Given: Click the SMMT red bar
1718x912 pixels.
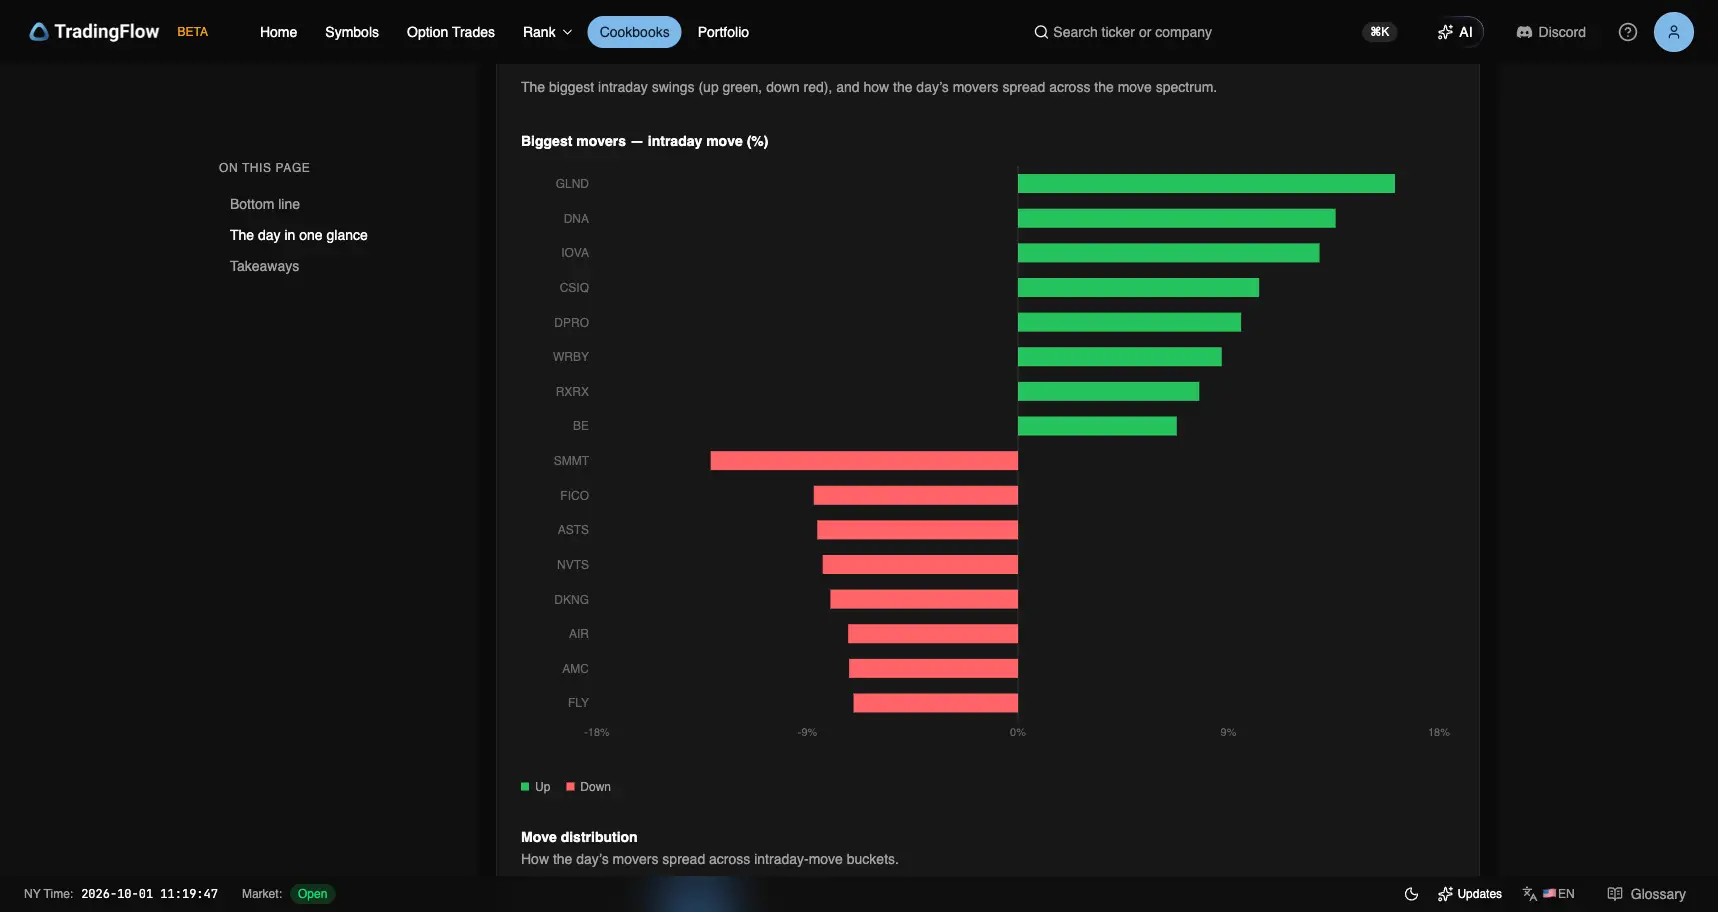Looking at the screenshot, I should point(864,461).
